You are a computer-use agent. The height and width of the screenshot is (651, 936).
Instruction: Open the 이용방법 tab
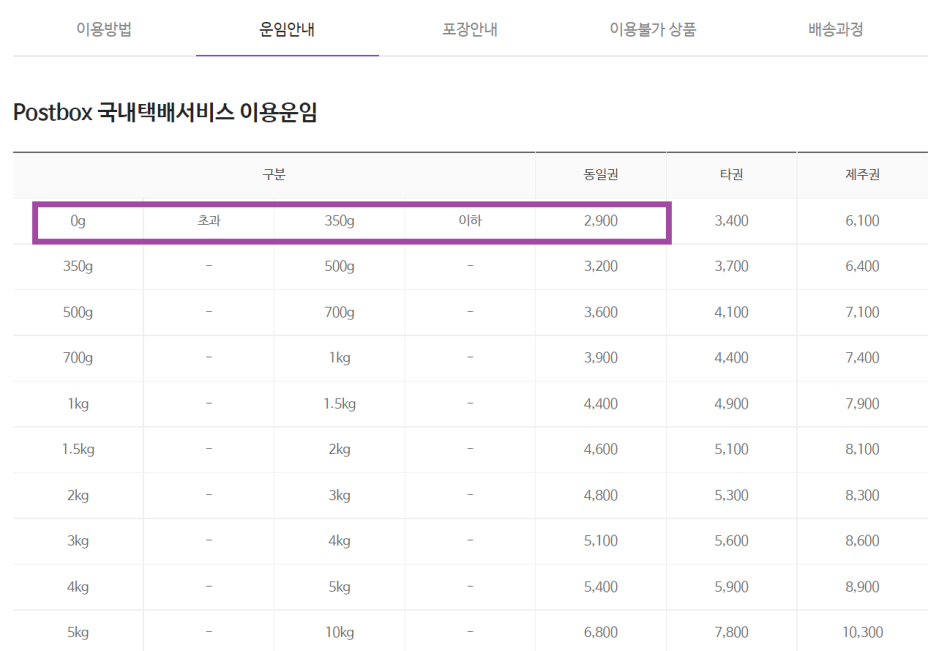pos(104,29)
